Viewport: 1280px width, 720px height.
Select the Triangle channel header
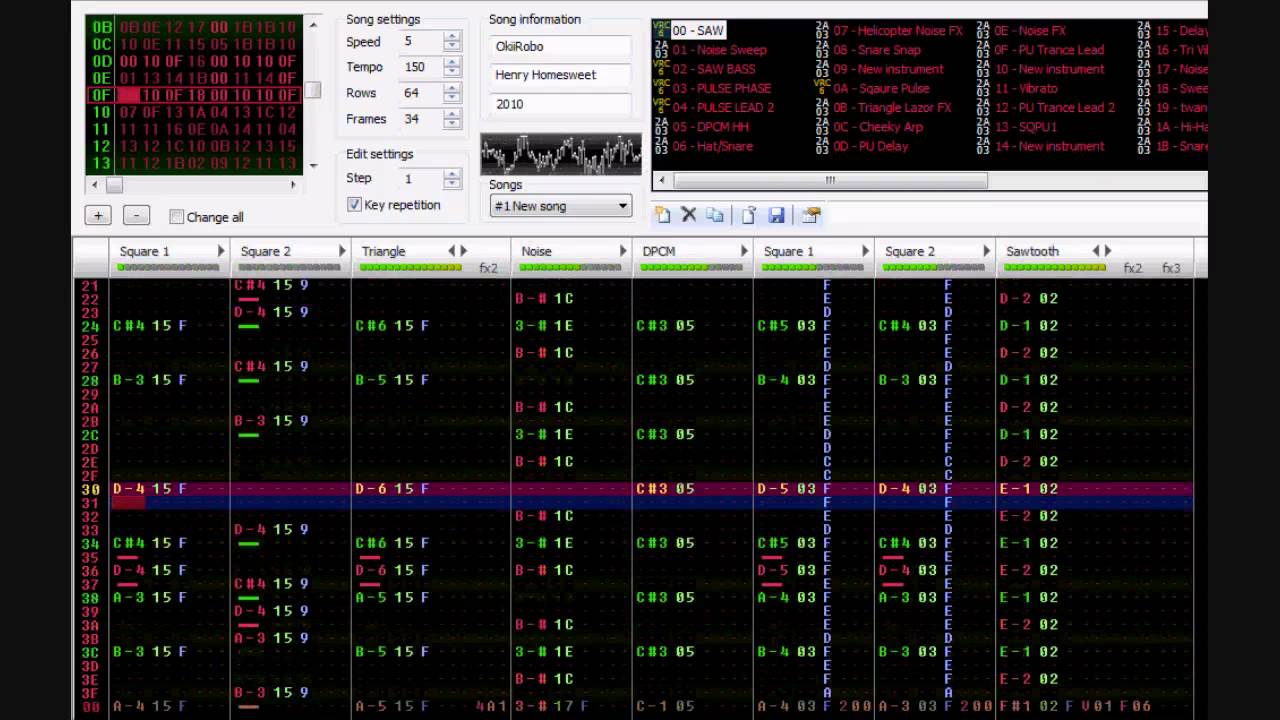384,251
